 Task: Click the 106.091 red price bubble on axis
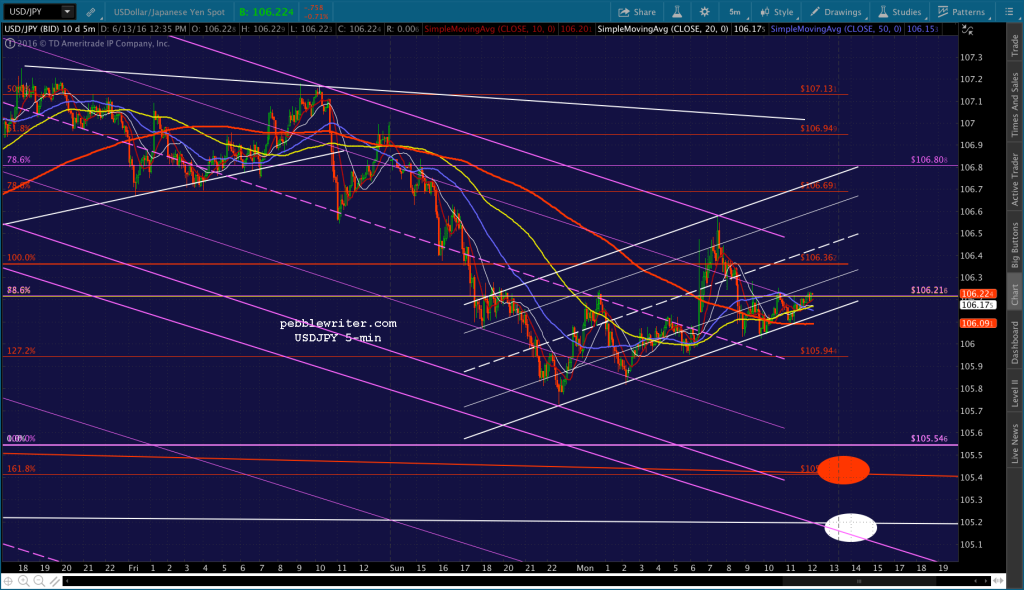click(978, 323)
